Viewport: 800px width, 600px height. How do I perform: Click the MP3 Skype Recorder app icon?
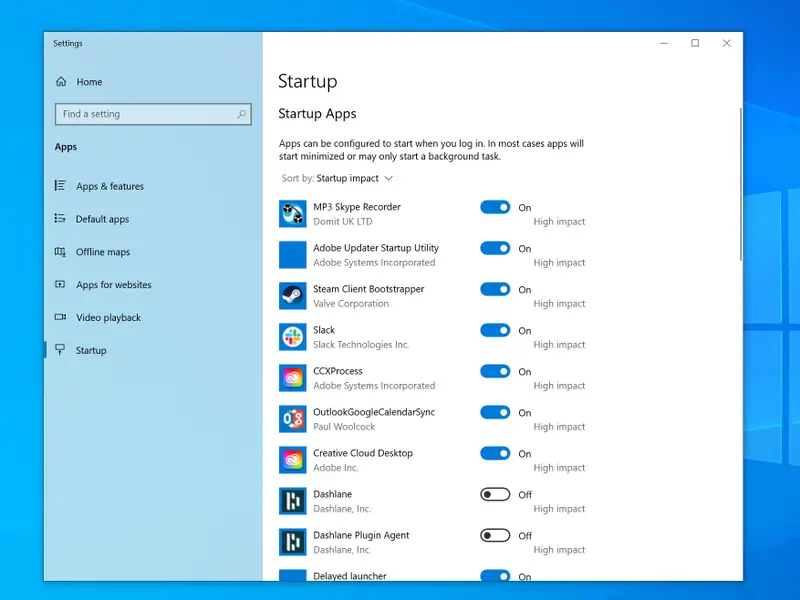coord(292,214)
